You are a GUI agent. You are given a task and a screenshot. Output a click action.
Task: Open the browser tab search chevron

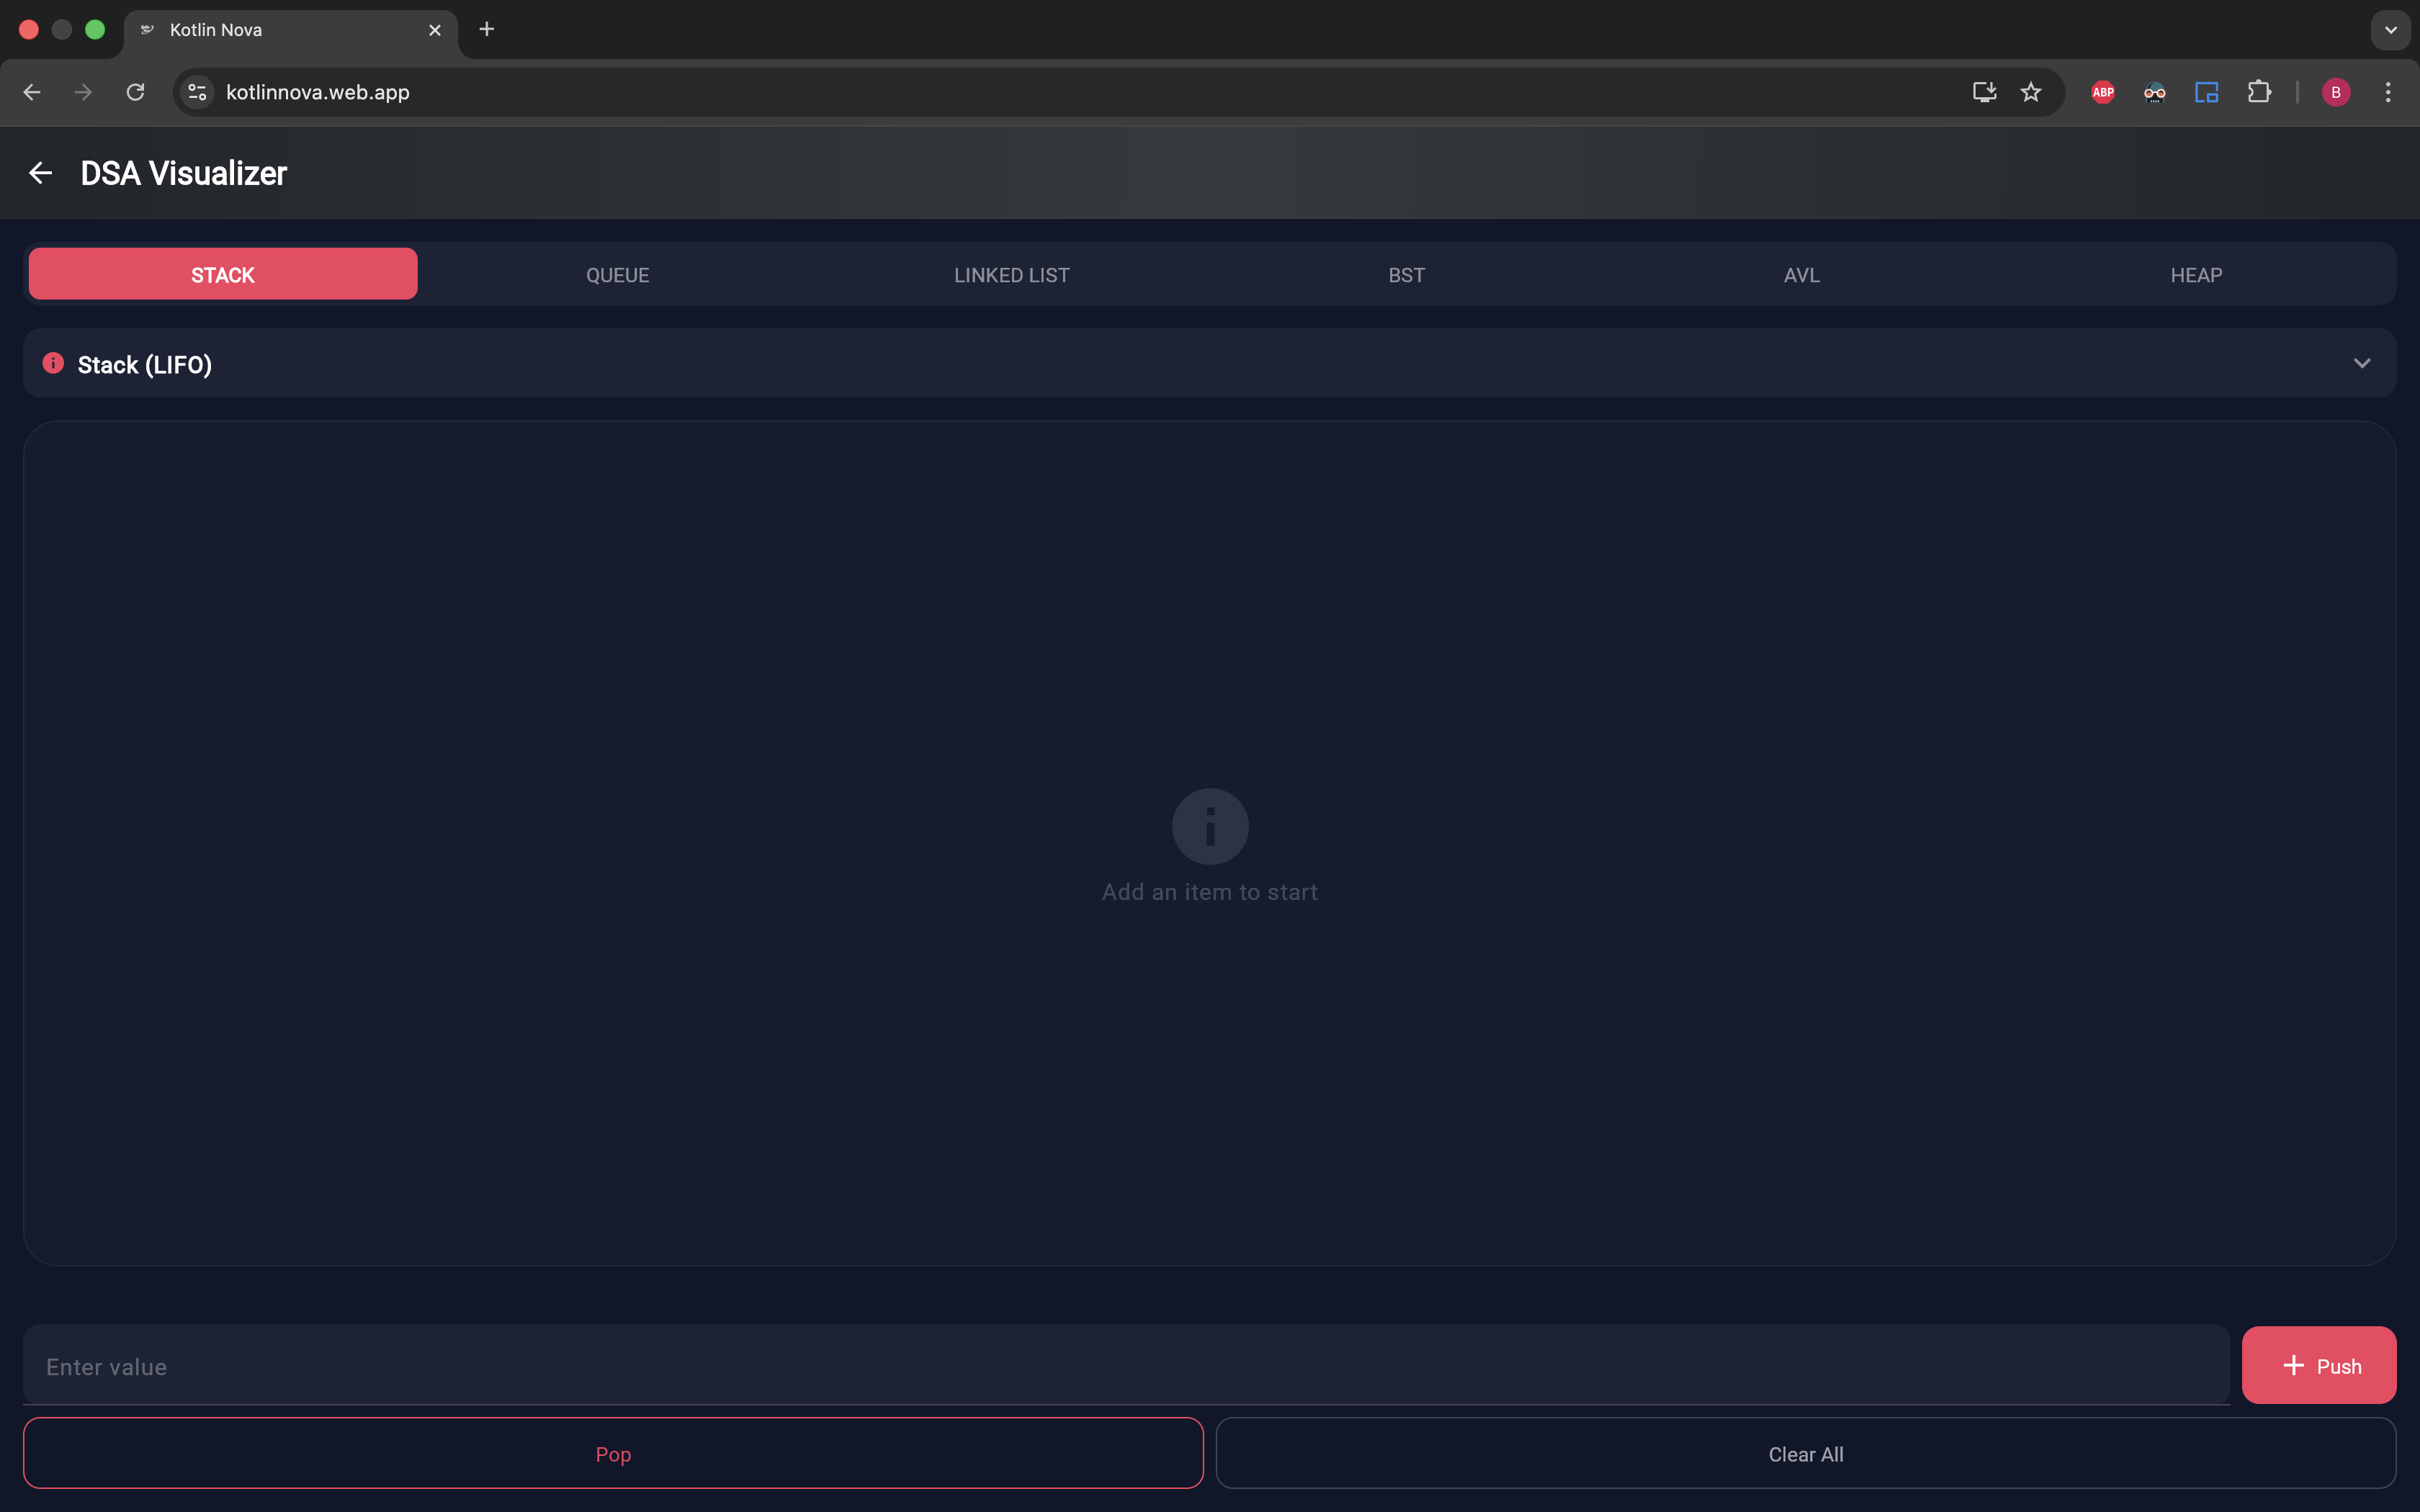pyautogui.click(x=2391, y=29)
